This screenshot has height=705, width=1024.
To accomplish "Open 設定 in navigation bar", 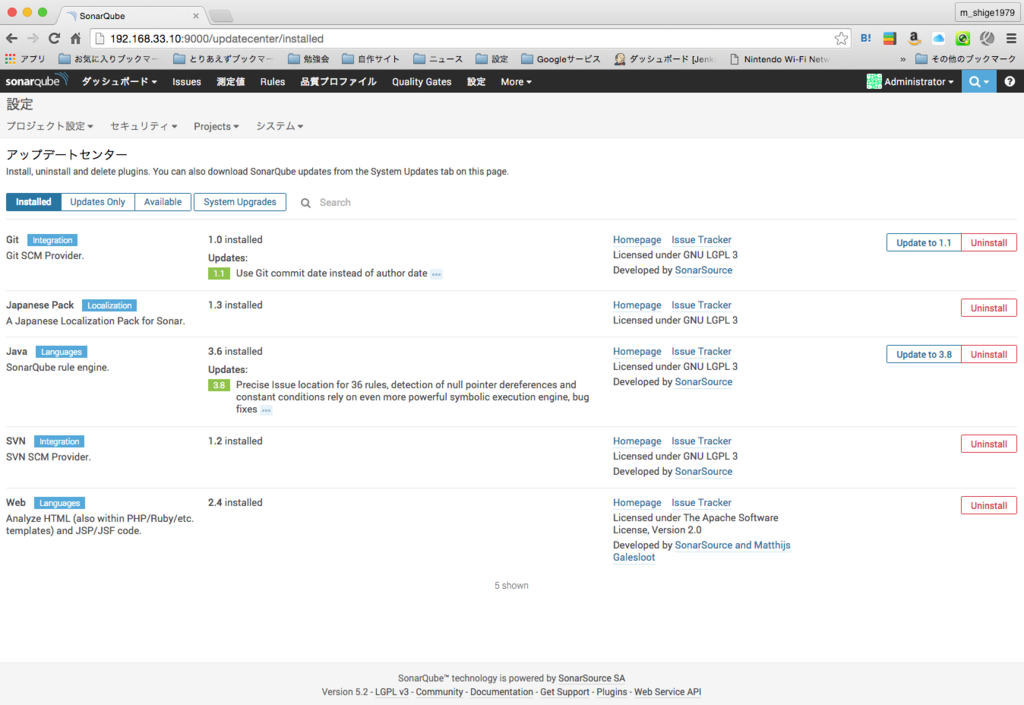I will pos(476,82).
